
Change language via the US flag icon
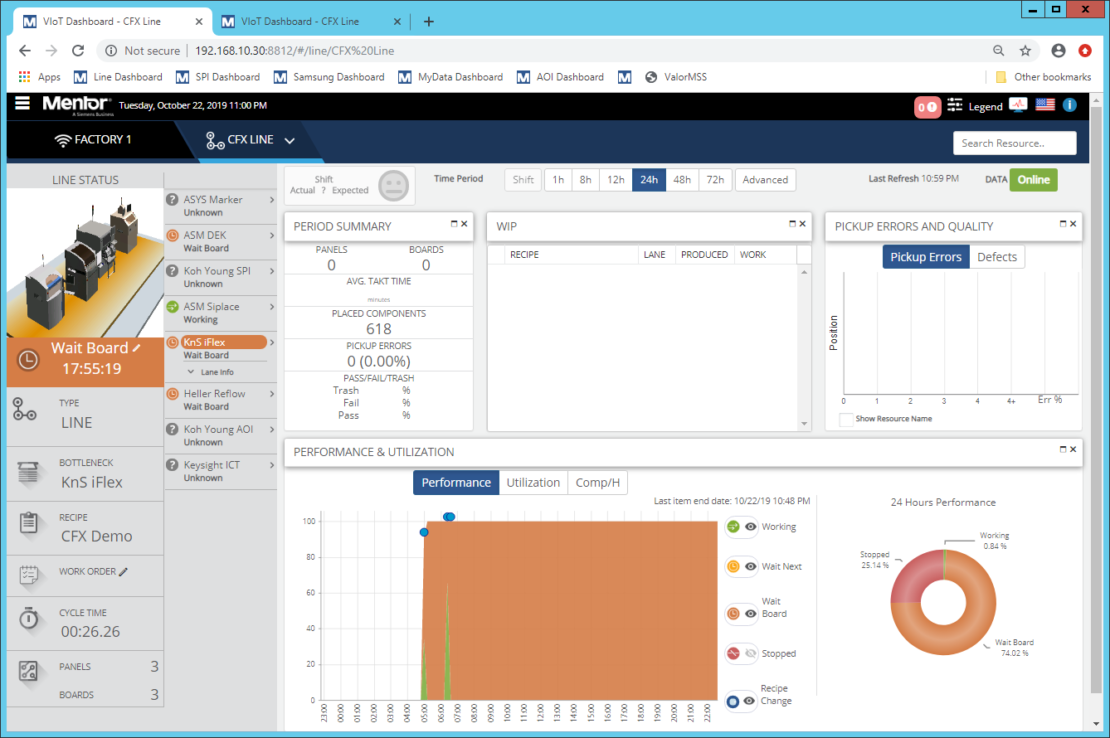[1043, 104]
